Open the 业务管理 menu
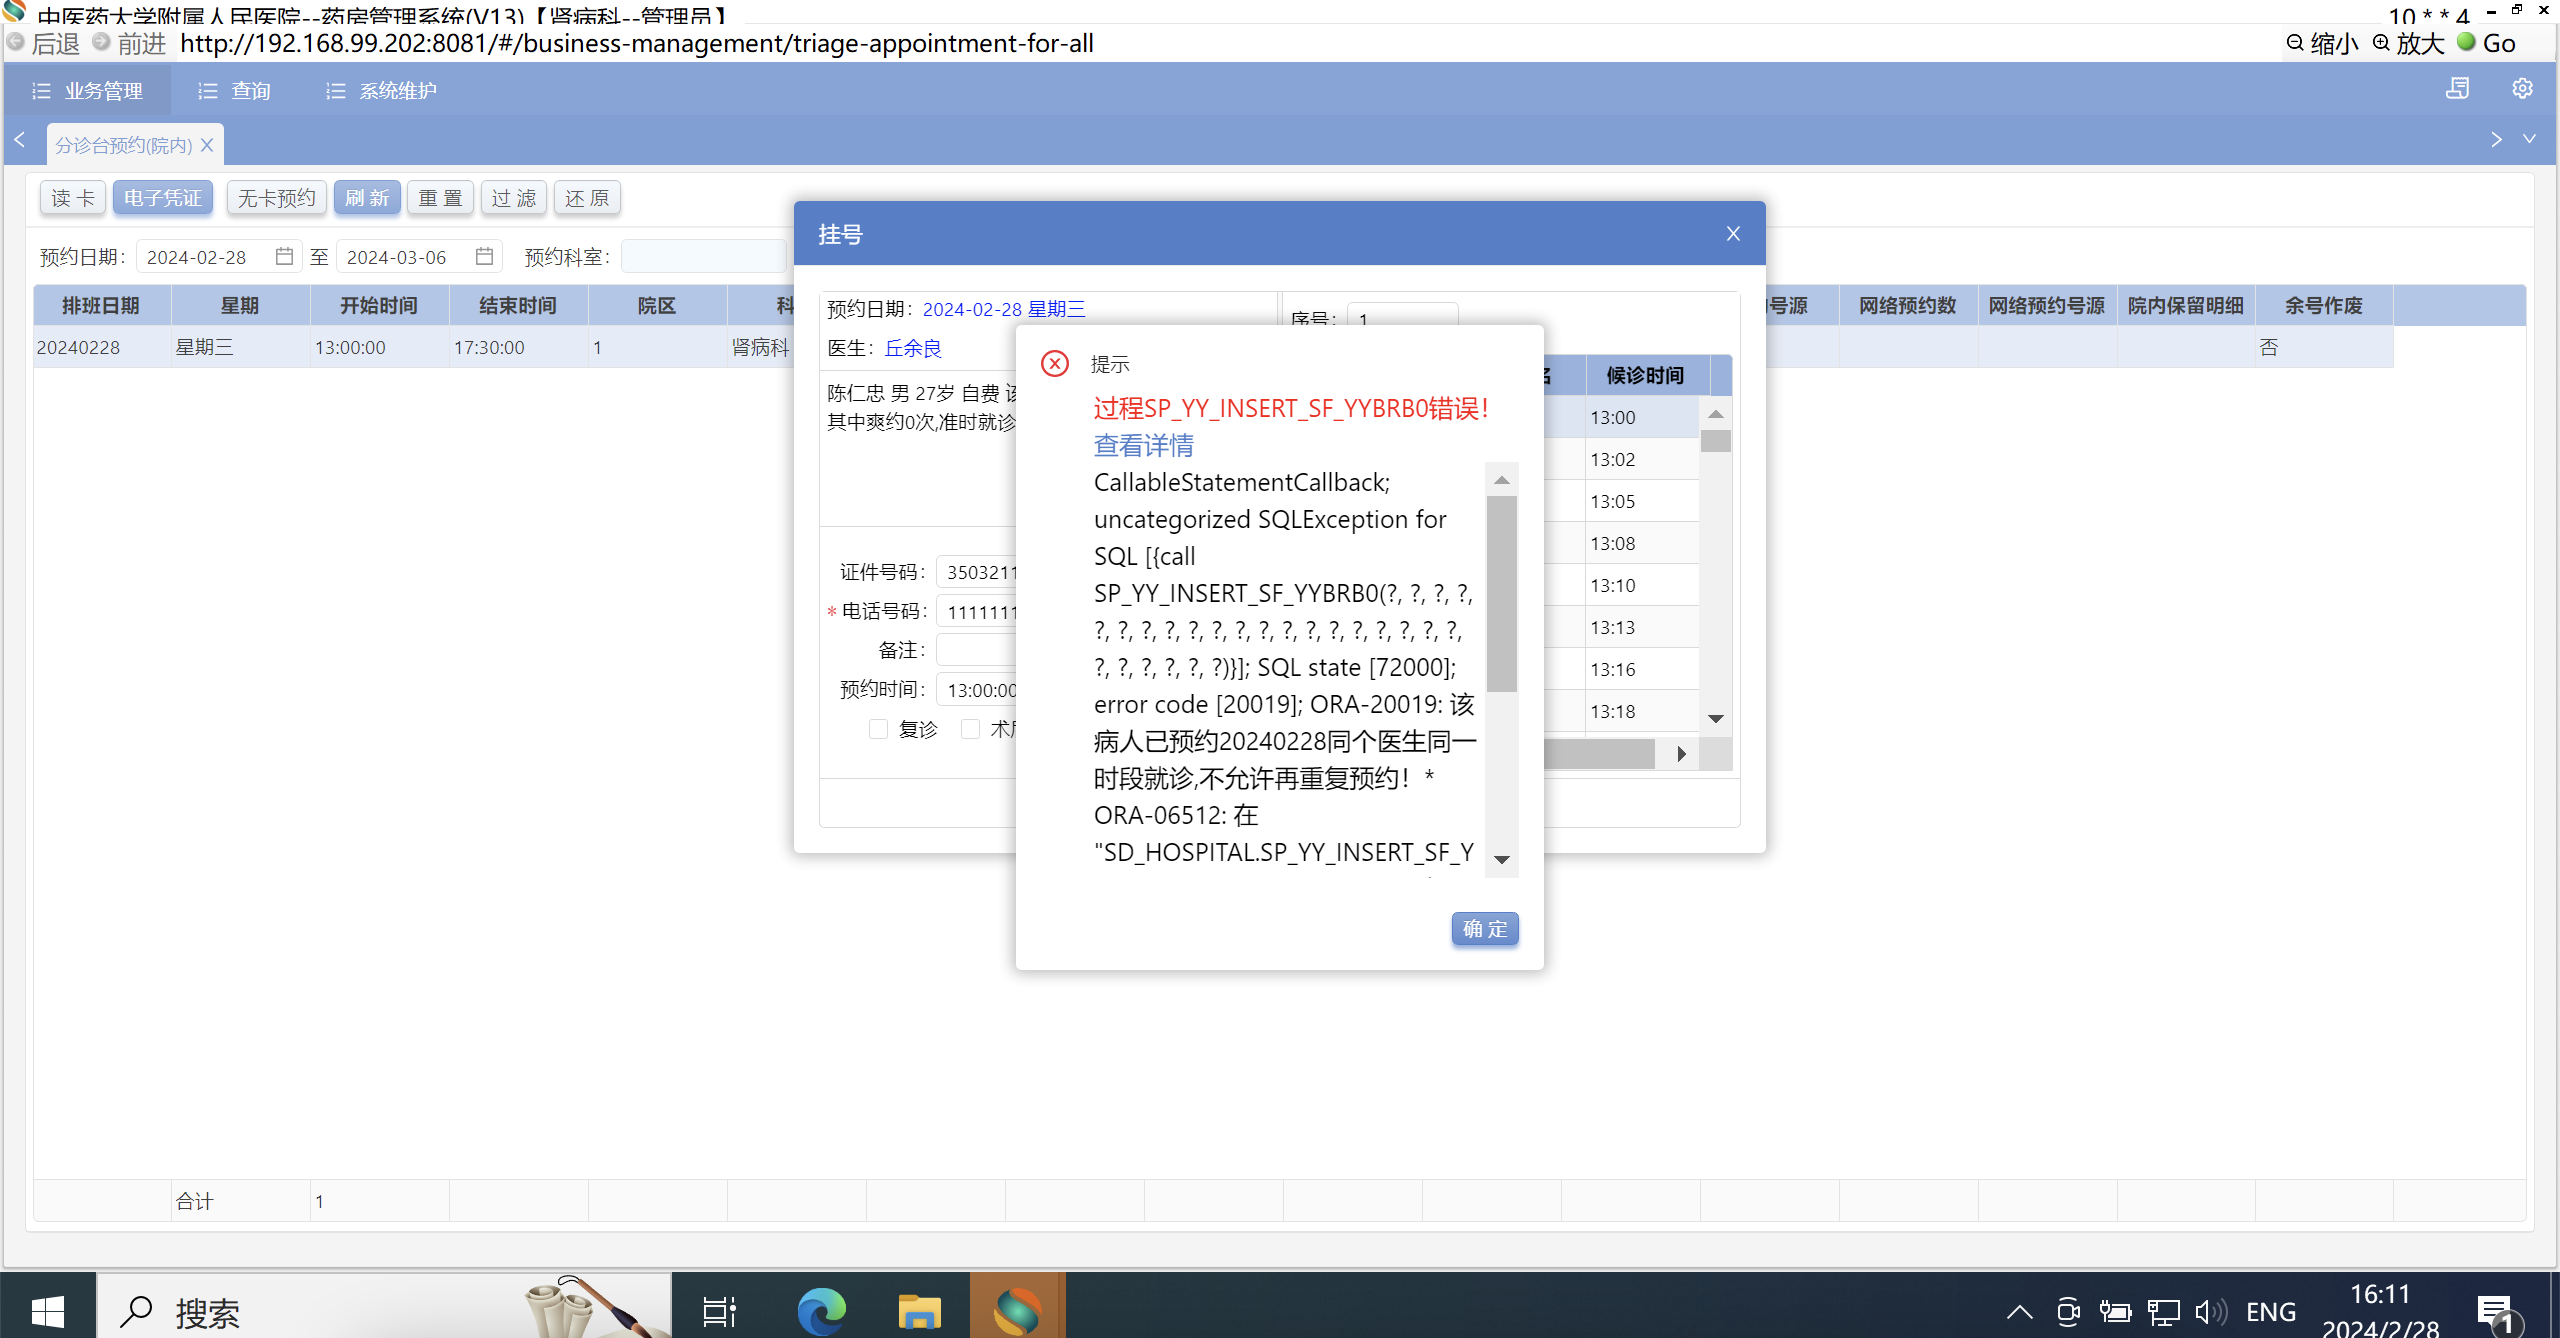The height and width of the screenshot is (1338, 2560). (88, 91)
